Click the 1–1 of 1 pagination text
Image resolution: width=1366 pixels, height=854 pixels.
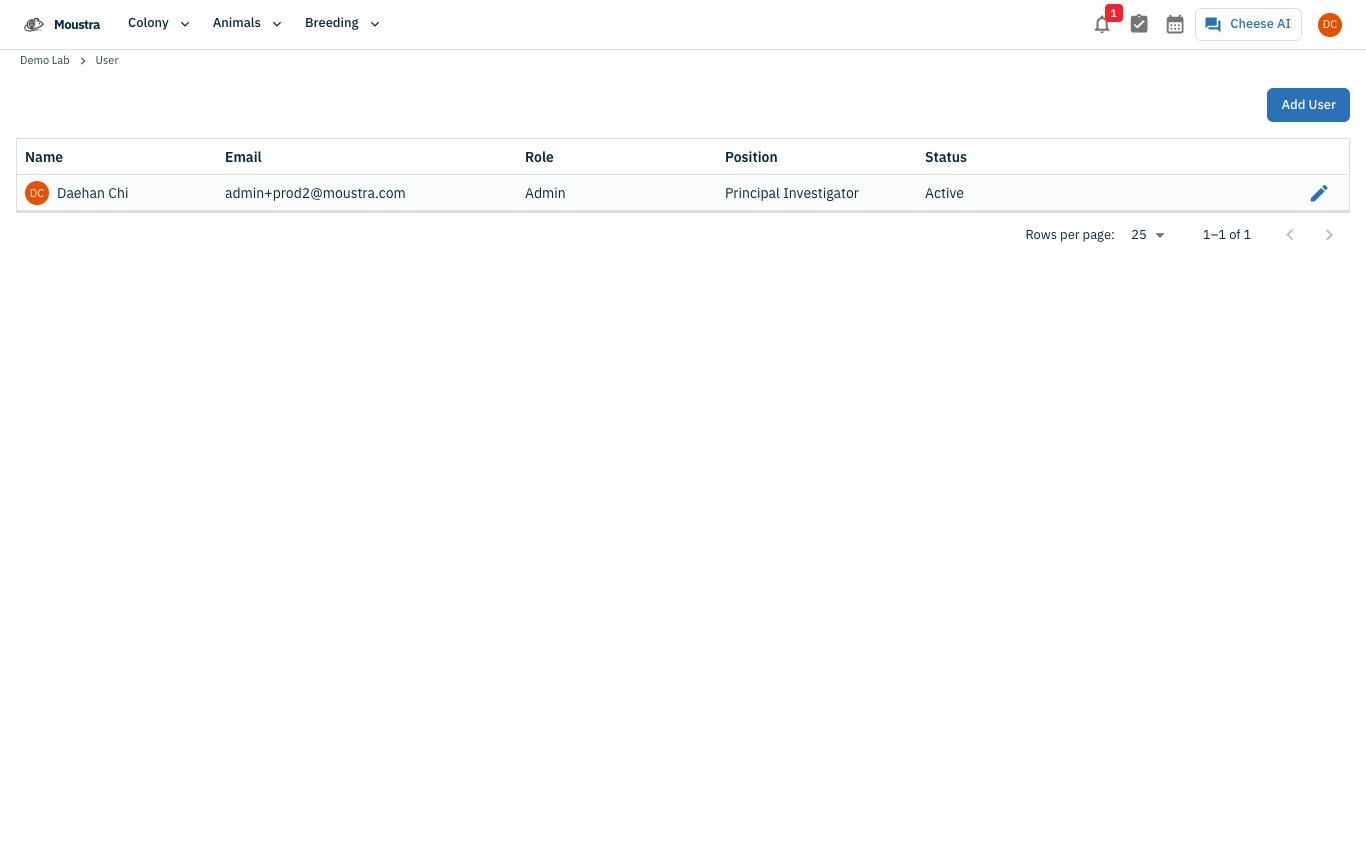click(1227, 235)
